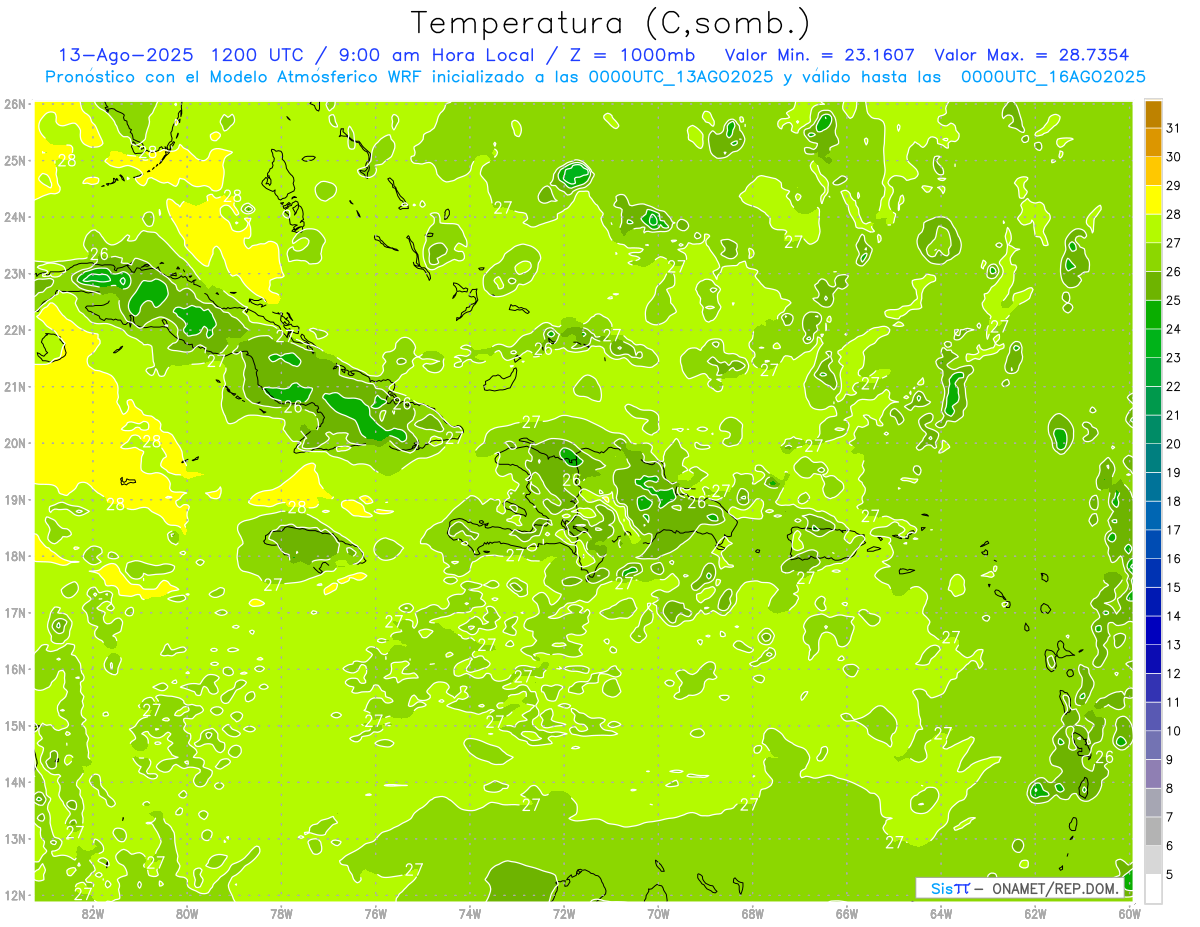The width and height of the screenshot is (1200, 927).
Task: Select the teal color bar segment between 19 and 20
Action: 1153,459
